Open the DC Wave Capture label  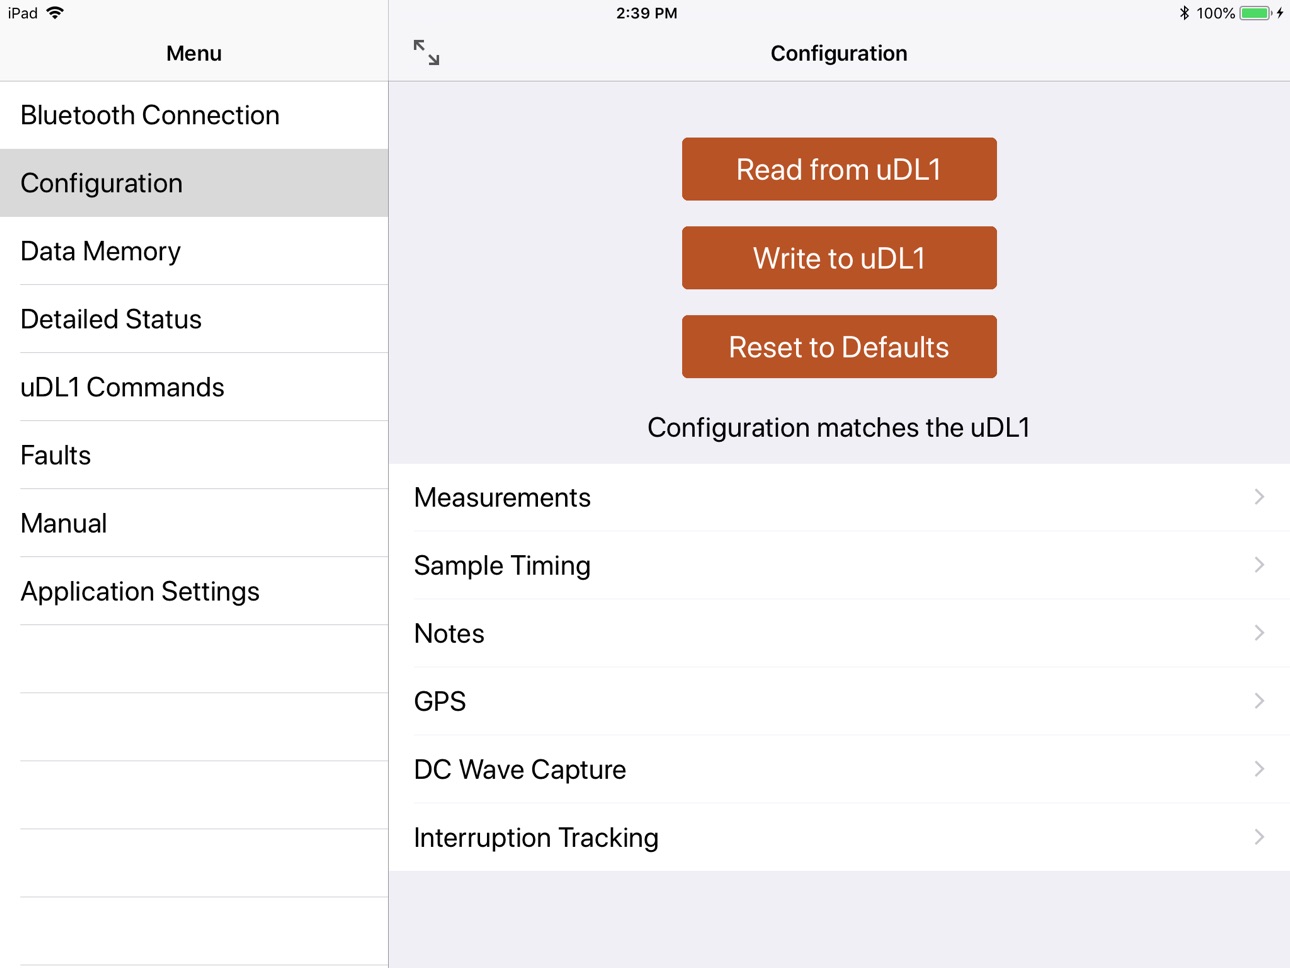(x=520, y=769)
